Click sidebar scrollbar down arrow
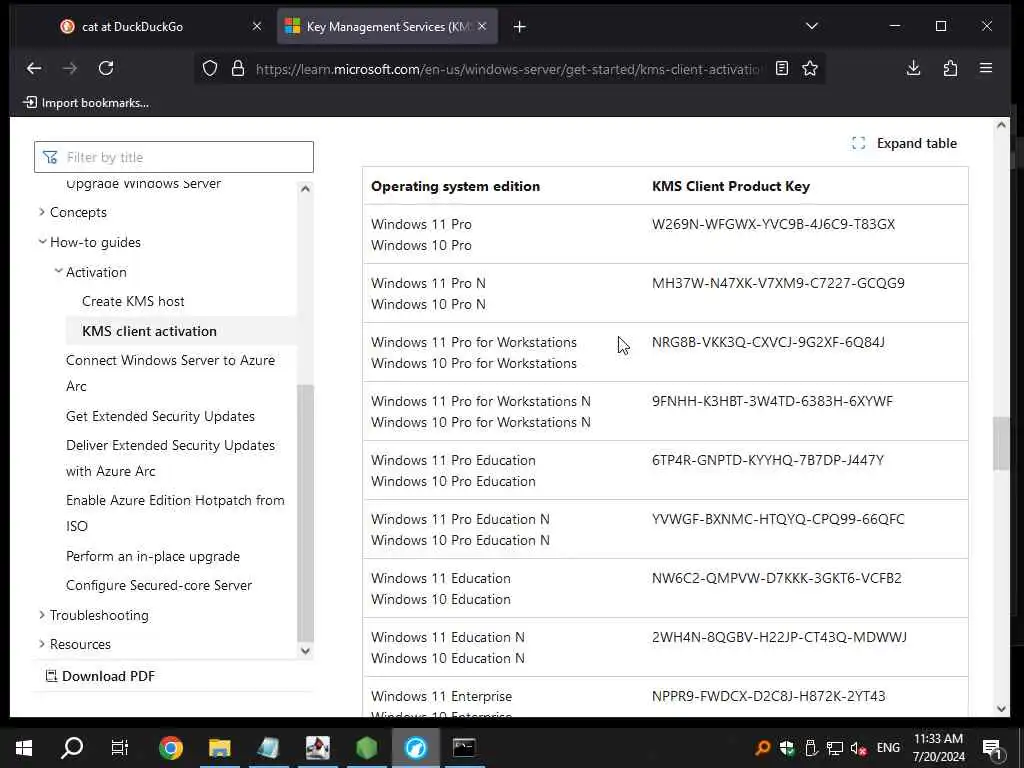 [305, 650]
